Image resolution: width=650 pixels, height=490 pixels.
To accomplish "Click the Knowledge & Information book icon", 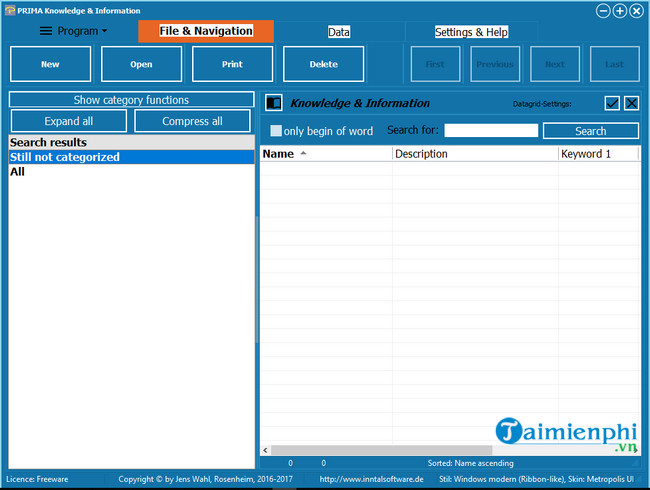I will pos(273,103).
